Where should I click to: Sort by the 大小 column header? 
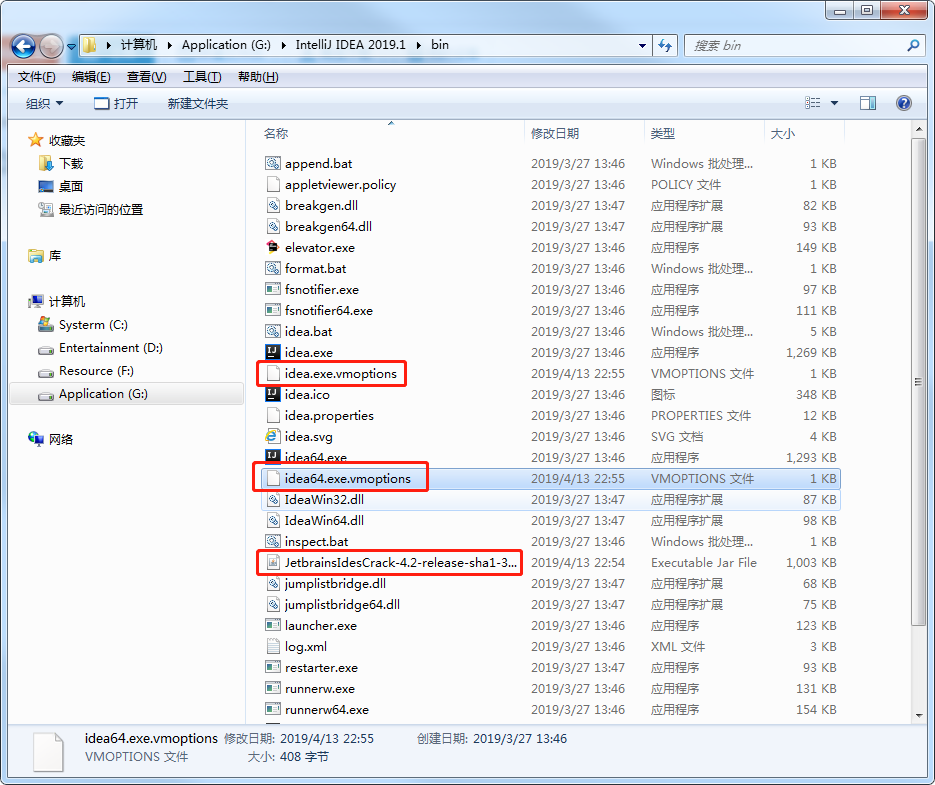[x=782, y=133]
